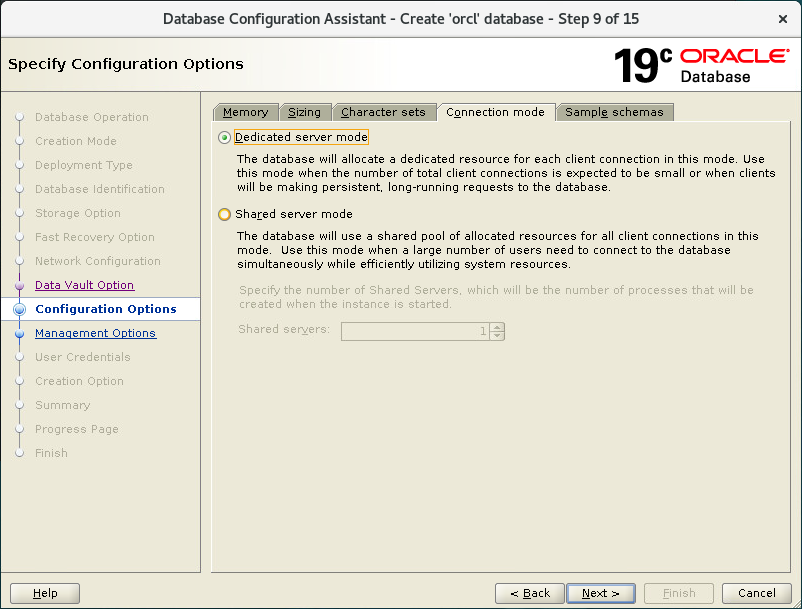Screen dimensions: 802x609
Task: Click the Configuration Options step bullet icon
Action: (x=19, y=309)
